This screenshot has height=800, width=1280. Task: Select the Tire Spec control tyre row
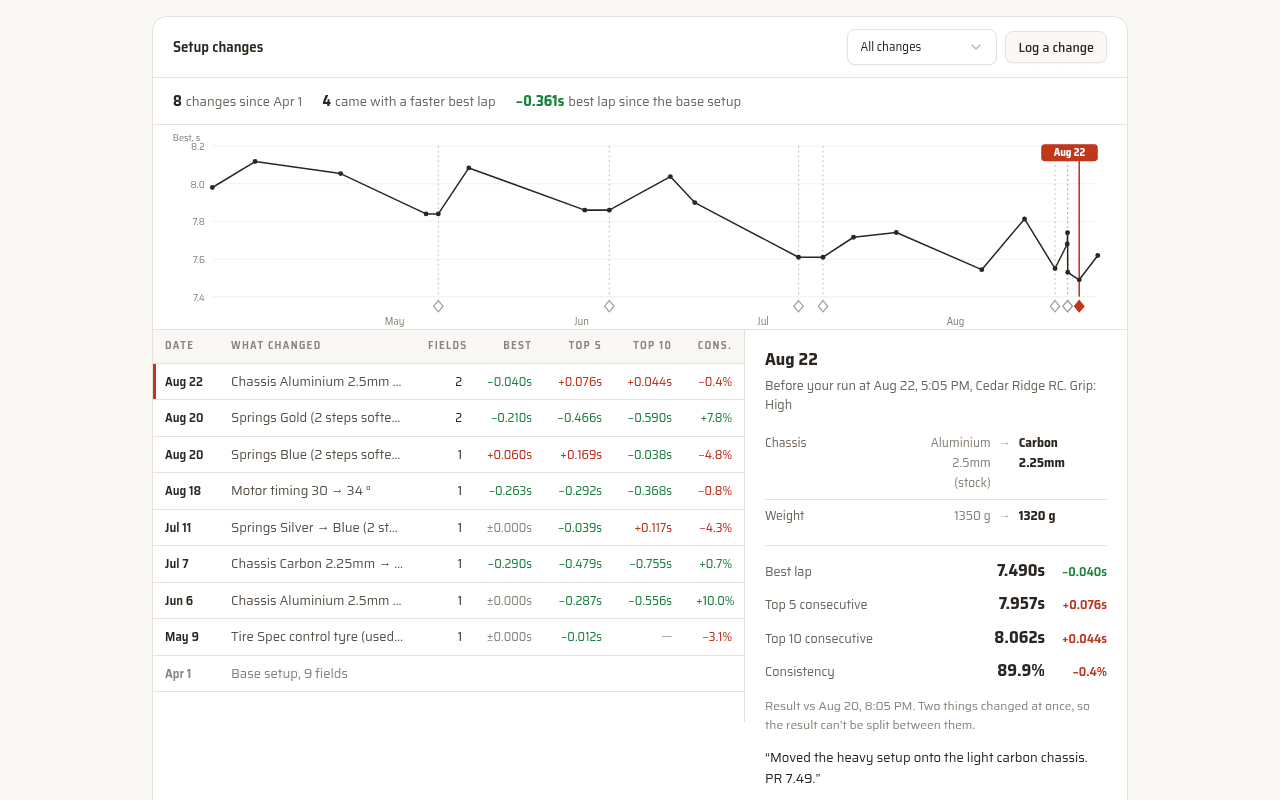point(449,637)
